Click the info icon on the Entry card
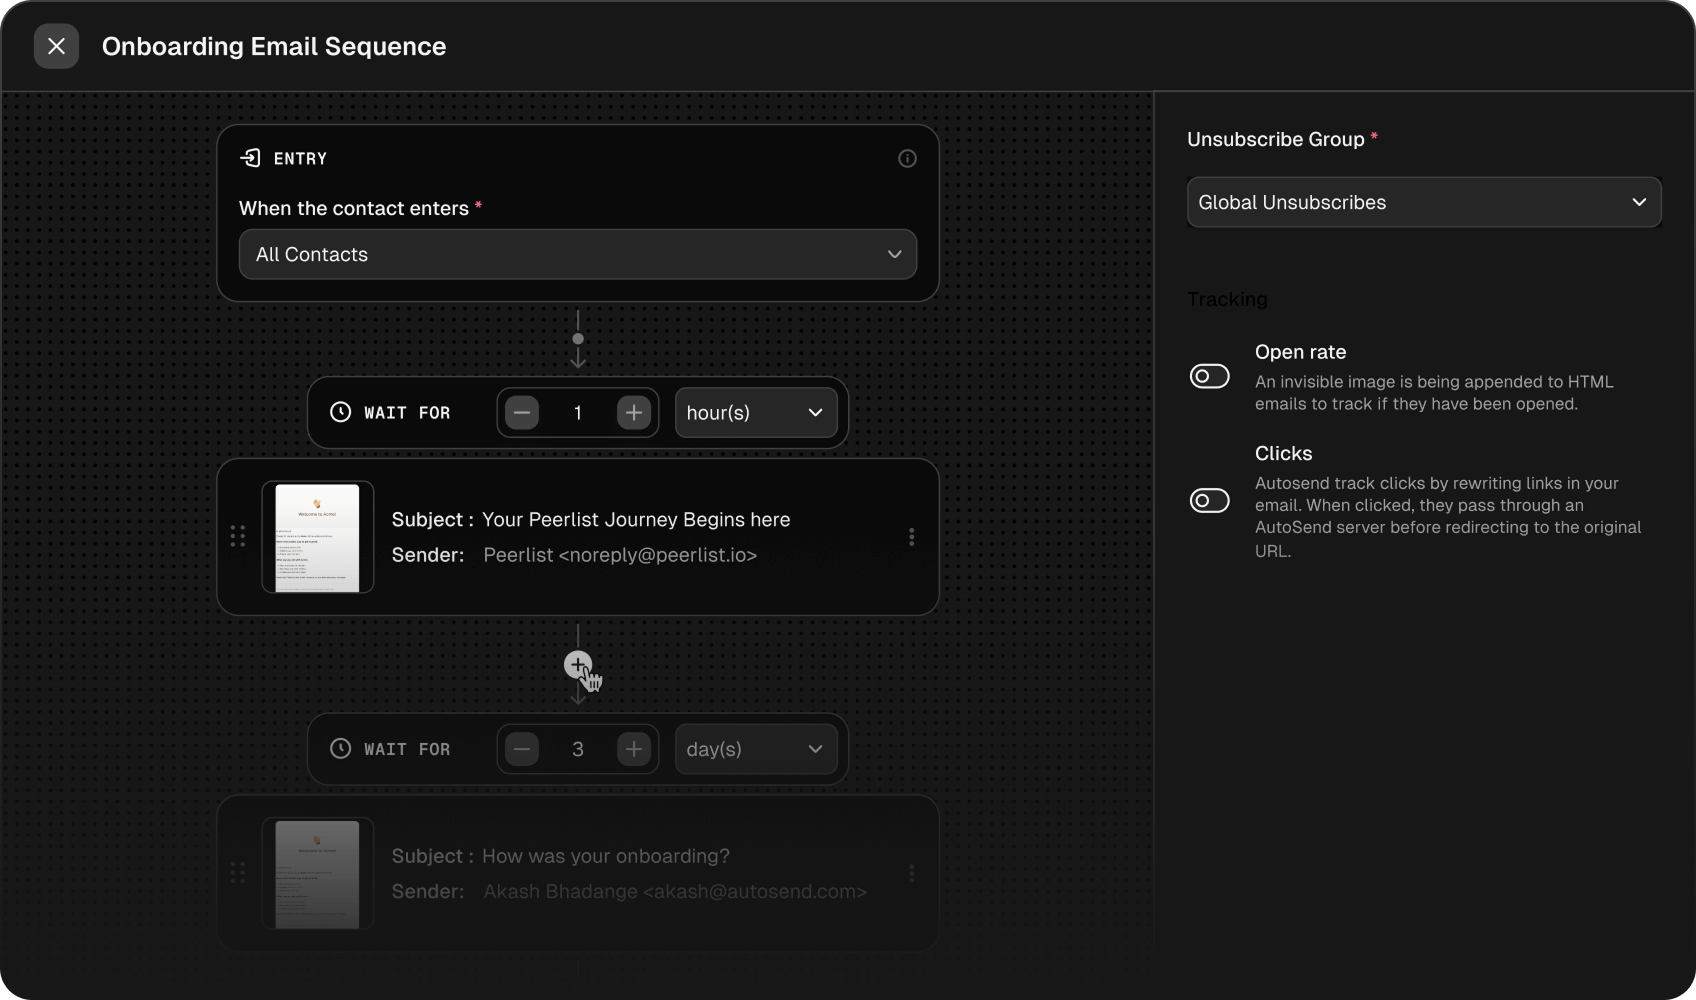The height and width of the screenshot is (1000, 1696). (x=907, y=158)
